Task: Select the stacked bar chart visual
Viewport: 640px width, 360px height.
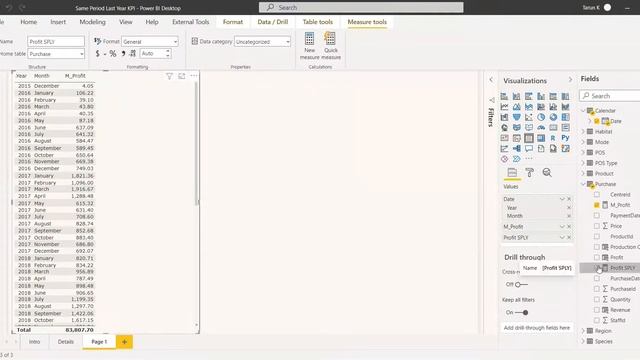Action: [504, 96]
